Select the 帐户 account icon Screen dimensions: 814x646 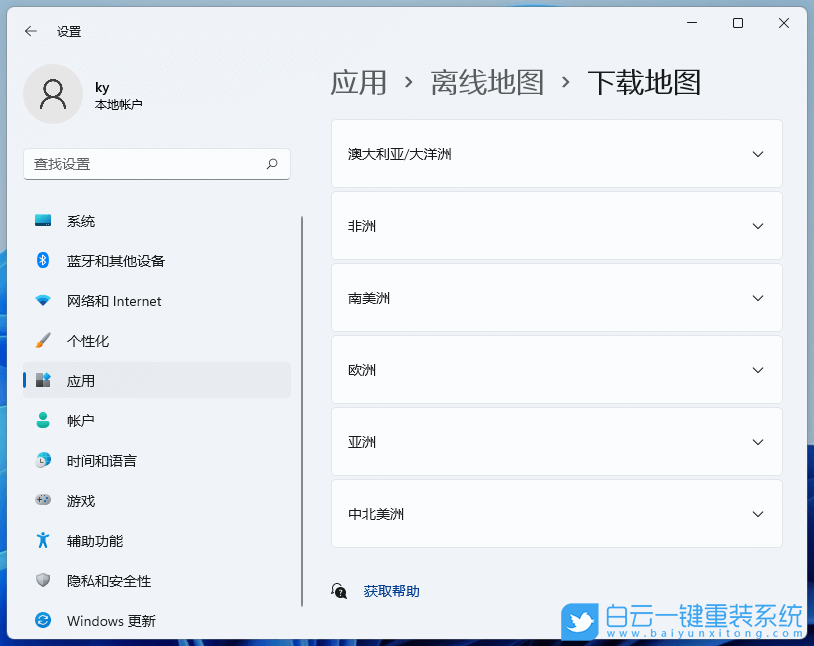[41, 421]
